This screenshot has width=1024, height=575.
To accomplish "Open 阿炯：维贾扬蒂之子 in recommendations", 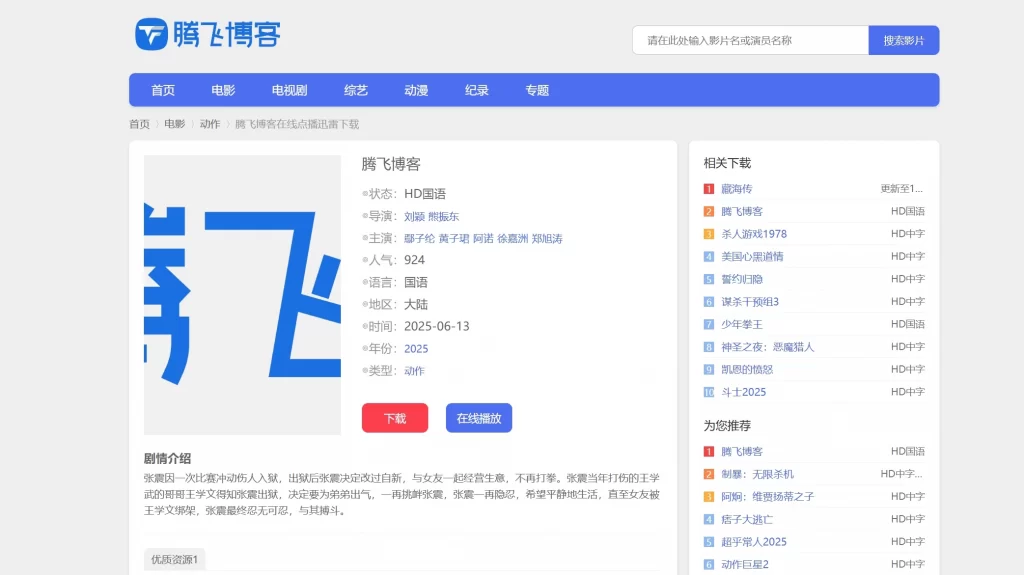I will [x=767, y=497].
